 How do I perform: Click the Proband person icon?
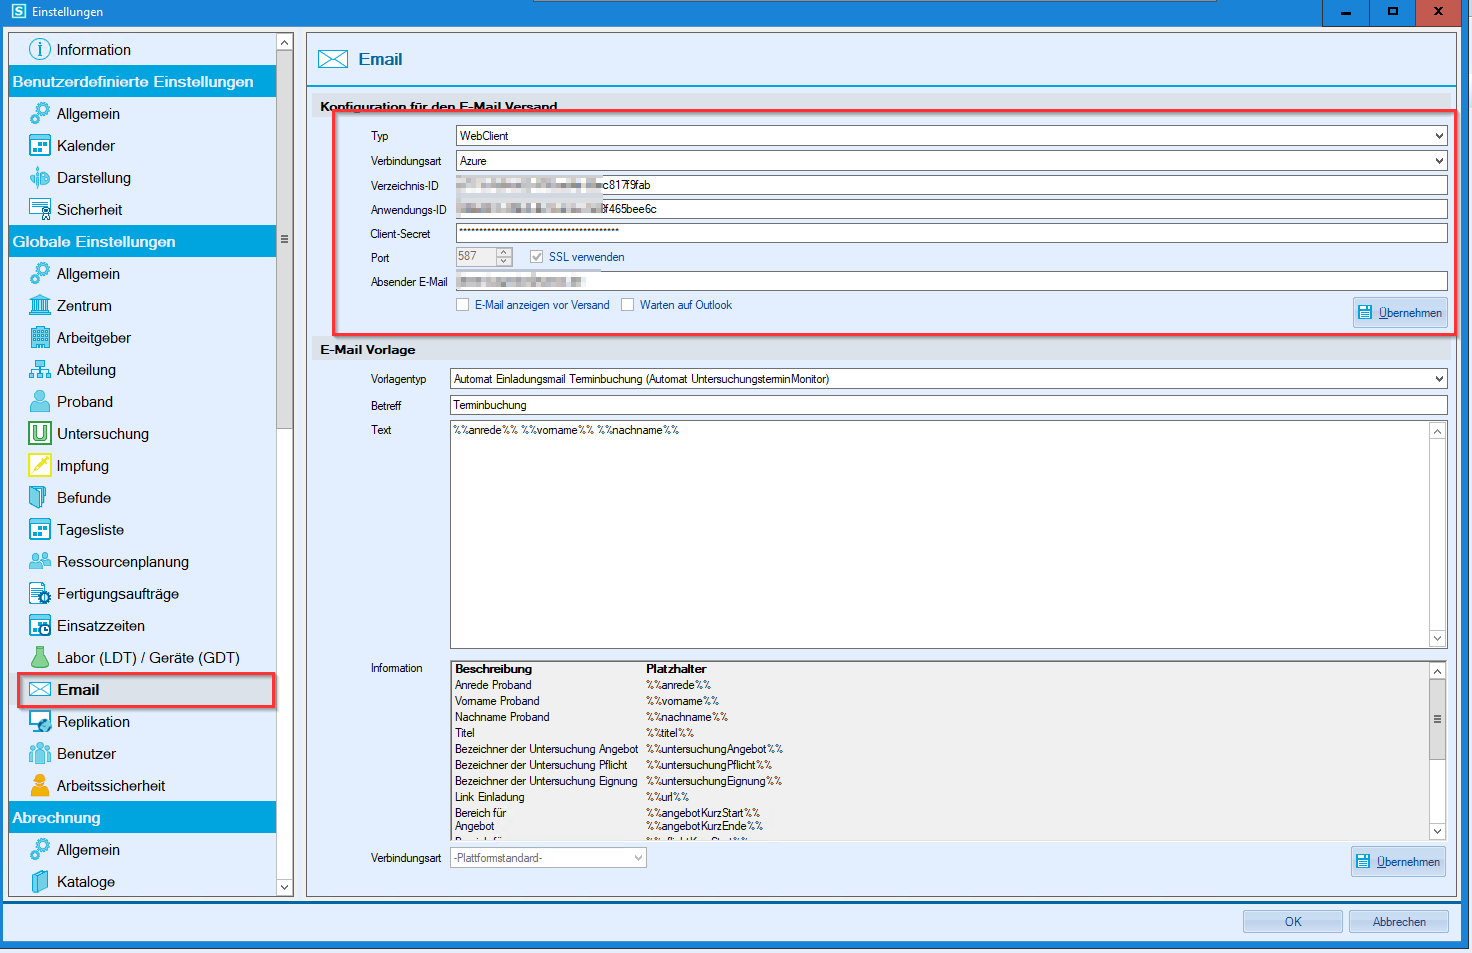[40, 401]
